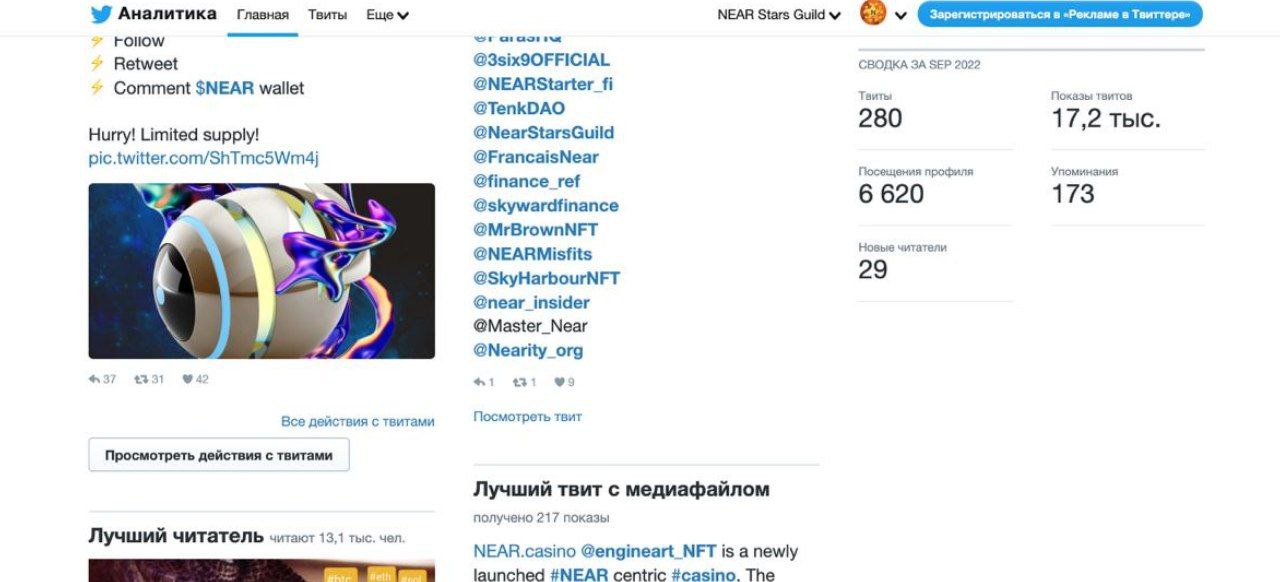Open the Посмотреть твит link
1280x582 pixels.
(527, 416)
